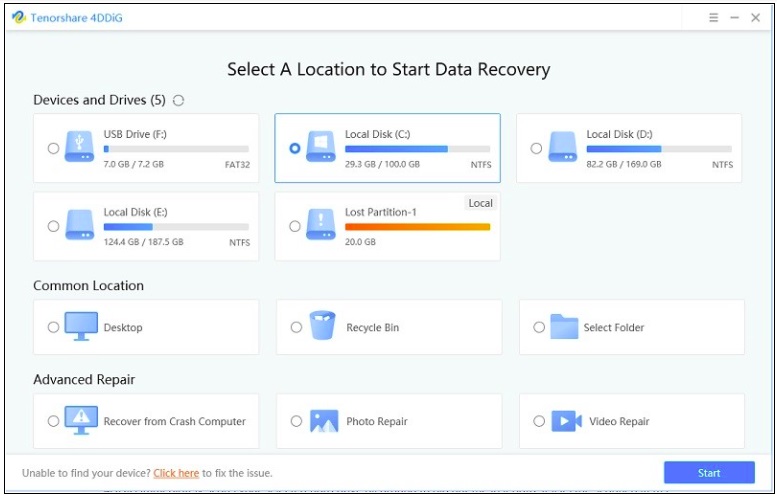Click the 'Common Location' heading
The image size is (777, 497).
pos(88,285)
